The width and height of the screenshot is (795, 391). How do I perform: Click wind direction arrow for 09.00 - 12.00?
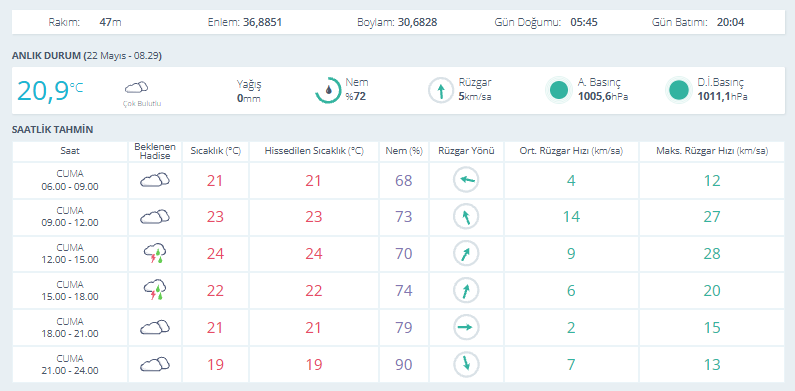pos(466,217)
